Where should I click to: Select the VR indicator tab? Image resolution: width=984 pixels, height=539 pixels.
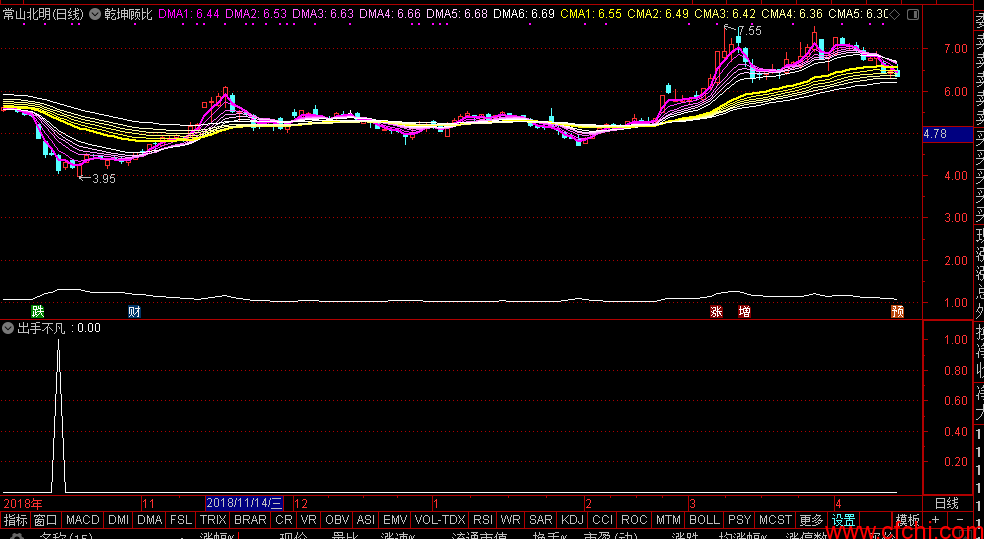pos(308,520)
